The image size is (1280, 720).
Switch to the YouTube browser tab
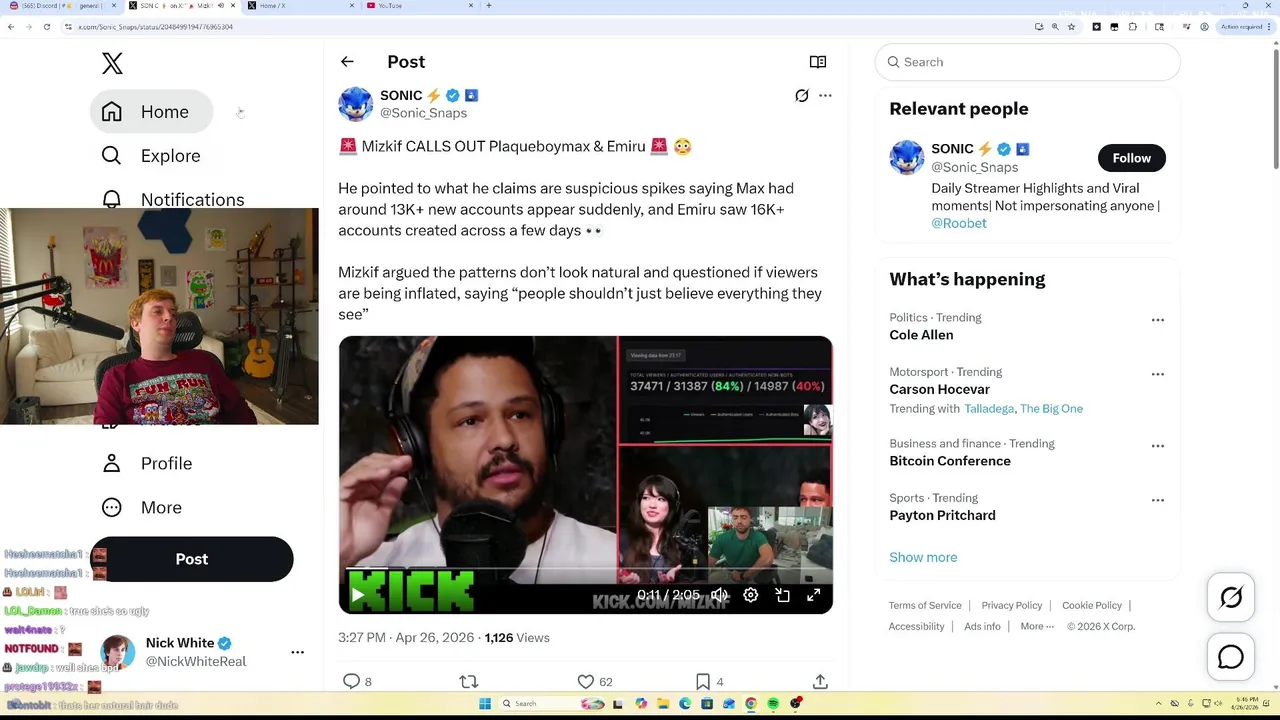(419, 6)
